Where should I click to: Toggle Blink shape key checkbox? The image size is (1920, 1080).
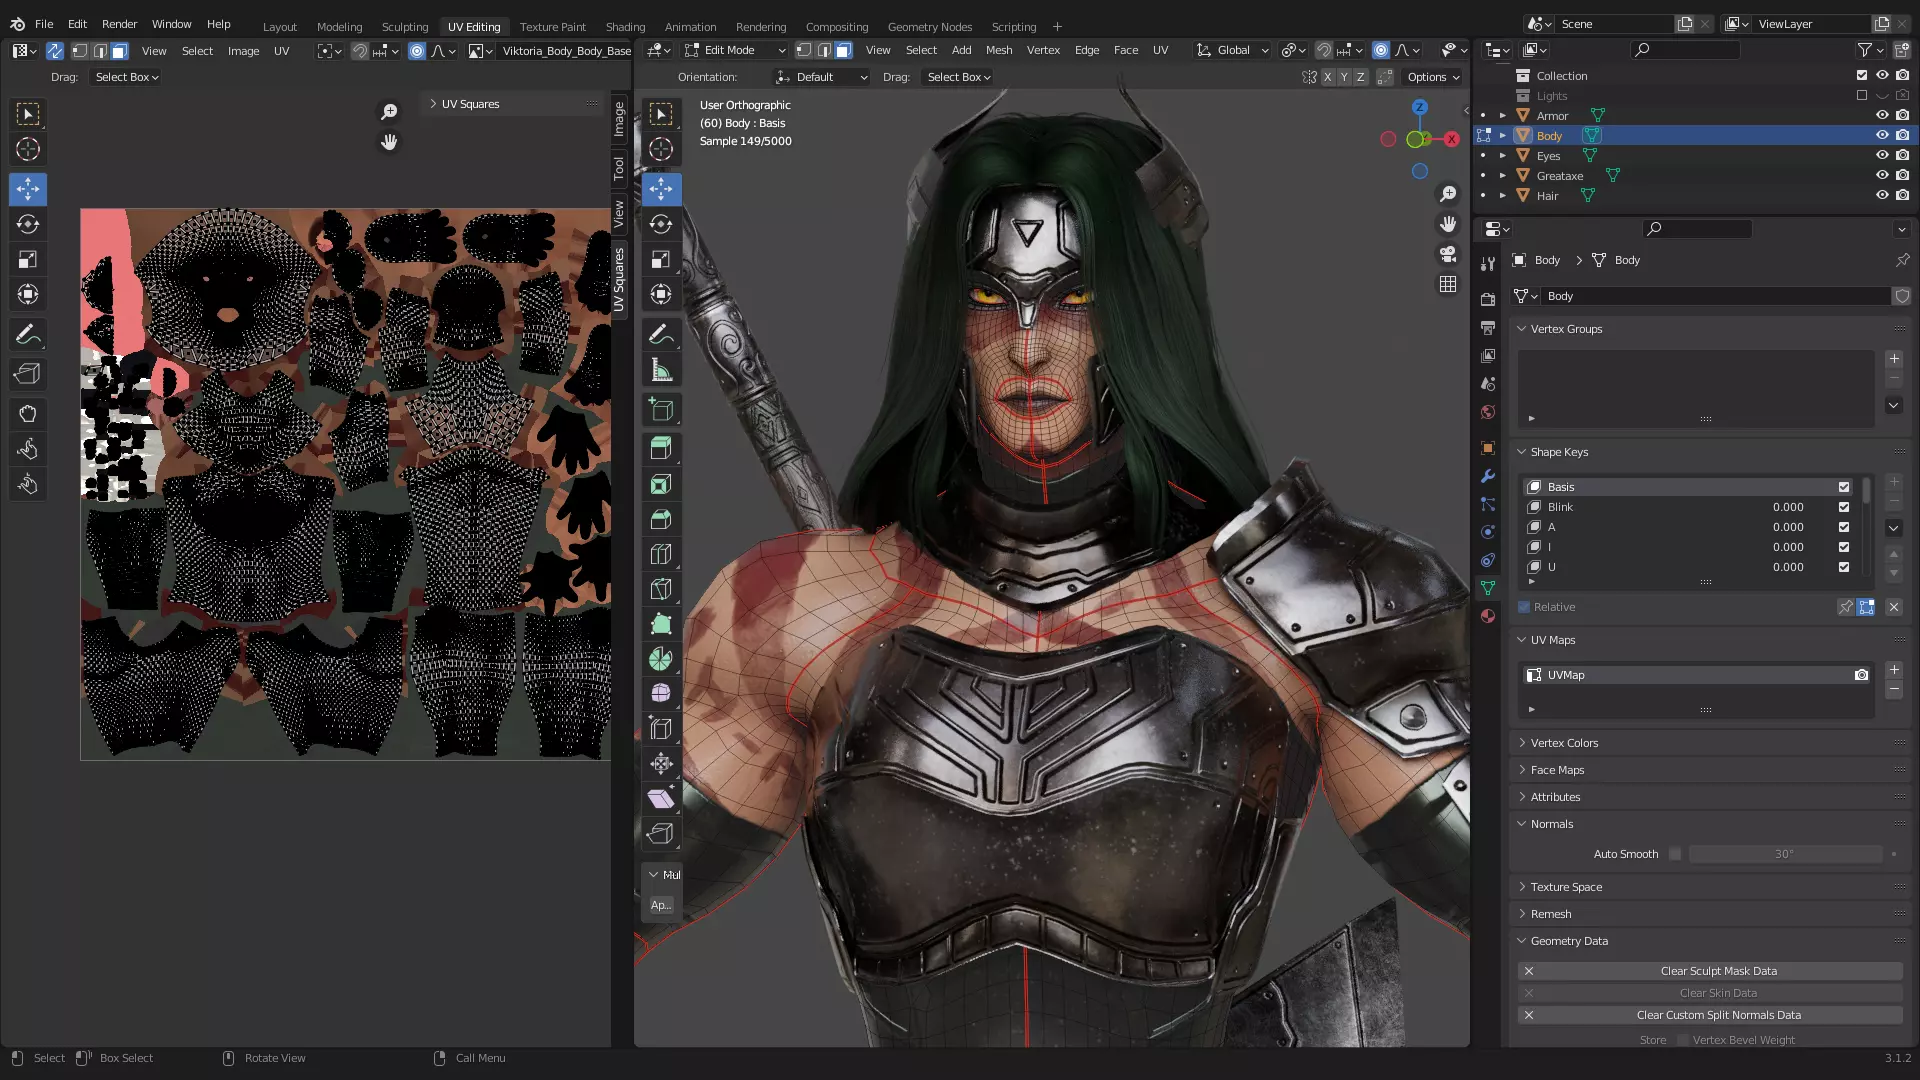pos(1844,507)
